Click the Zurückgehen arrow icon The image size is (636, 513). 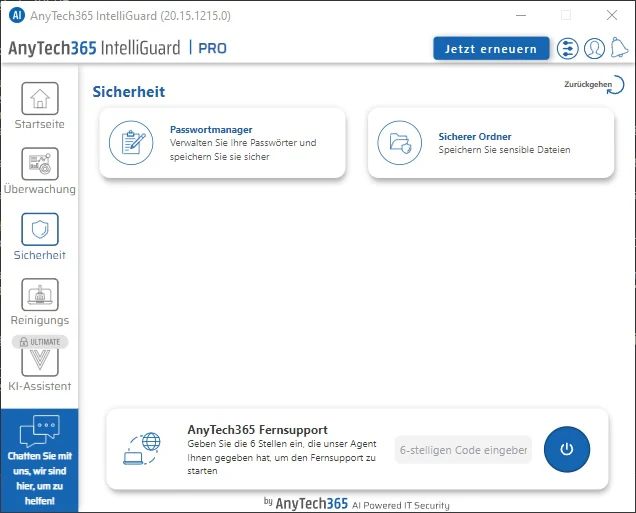[x=616, y=85]
